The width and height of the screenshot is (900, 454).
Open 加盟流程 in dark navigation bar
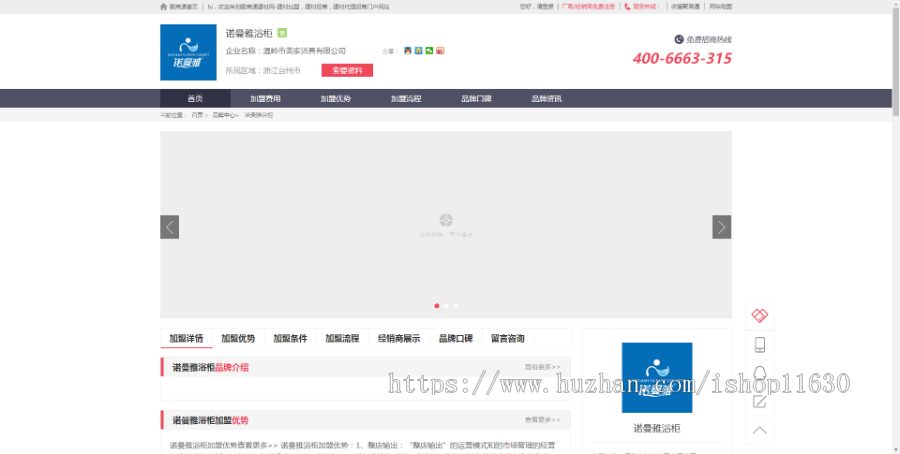point(406,99)
